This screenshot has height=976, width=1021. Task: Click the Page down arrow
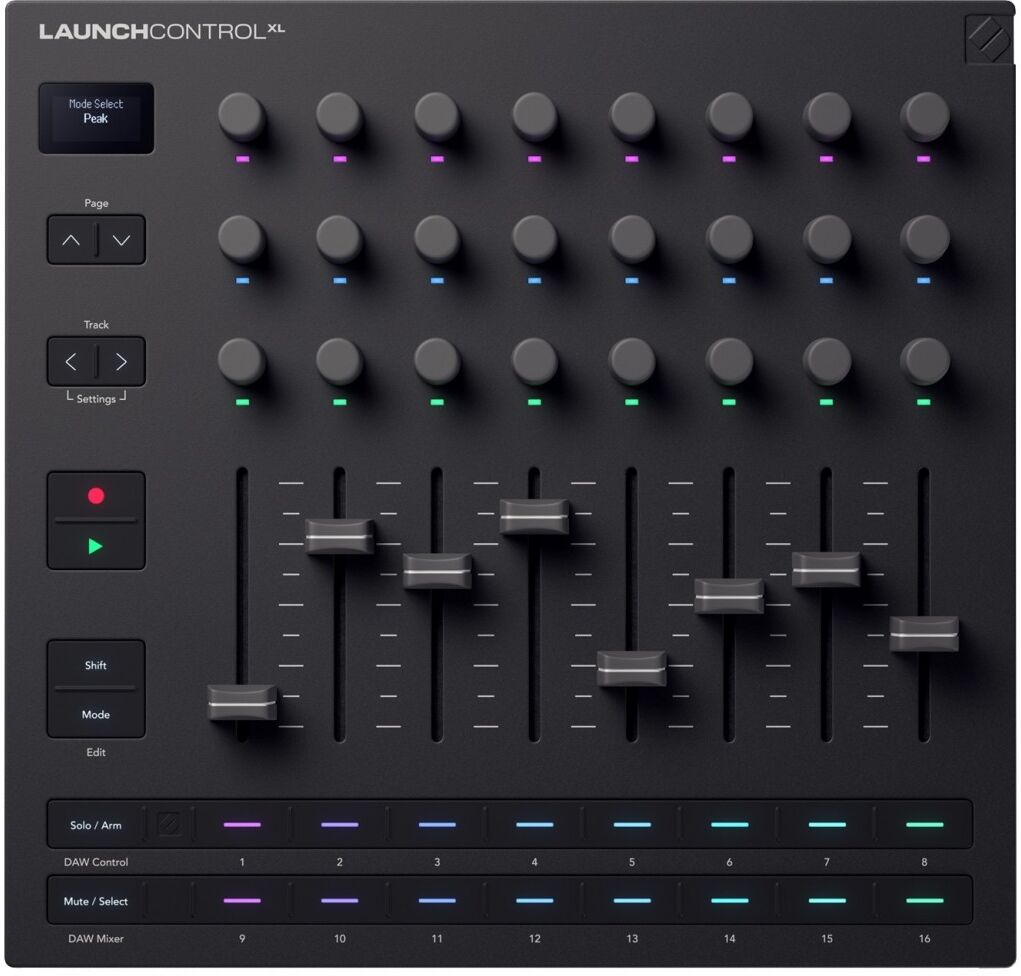pyautogui.click(x=121, y=240)
